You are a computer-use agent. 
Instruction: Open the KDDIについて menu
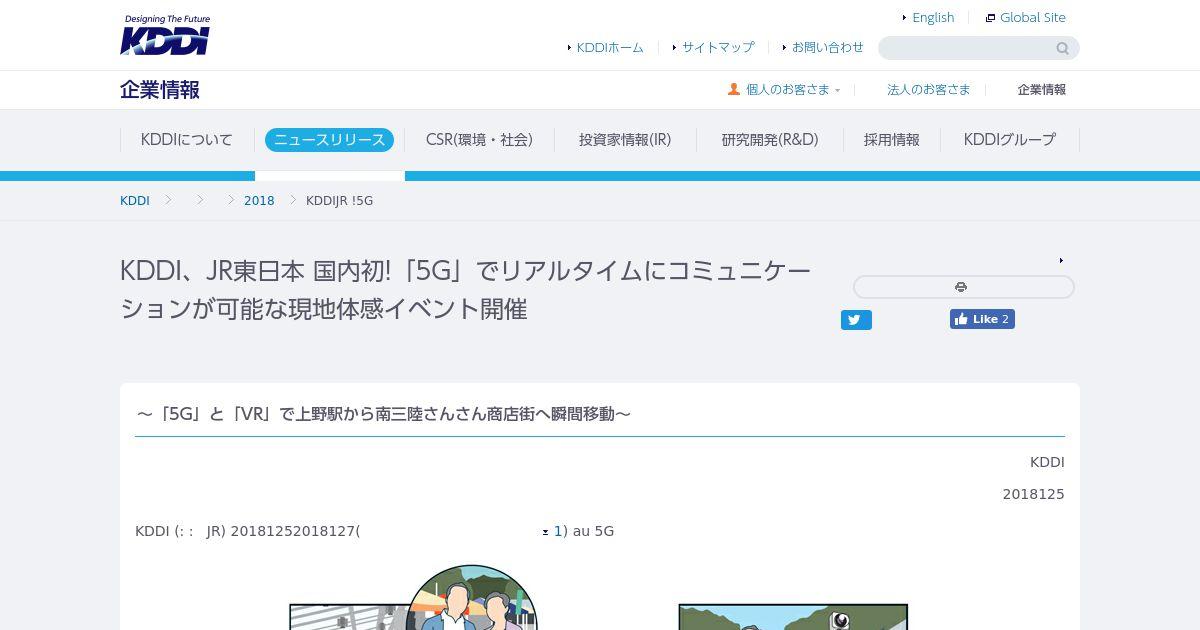pyautogui.click(x=187, y=140)
